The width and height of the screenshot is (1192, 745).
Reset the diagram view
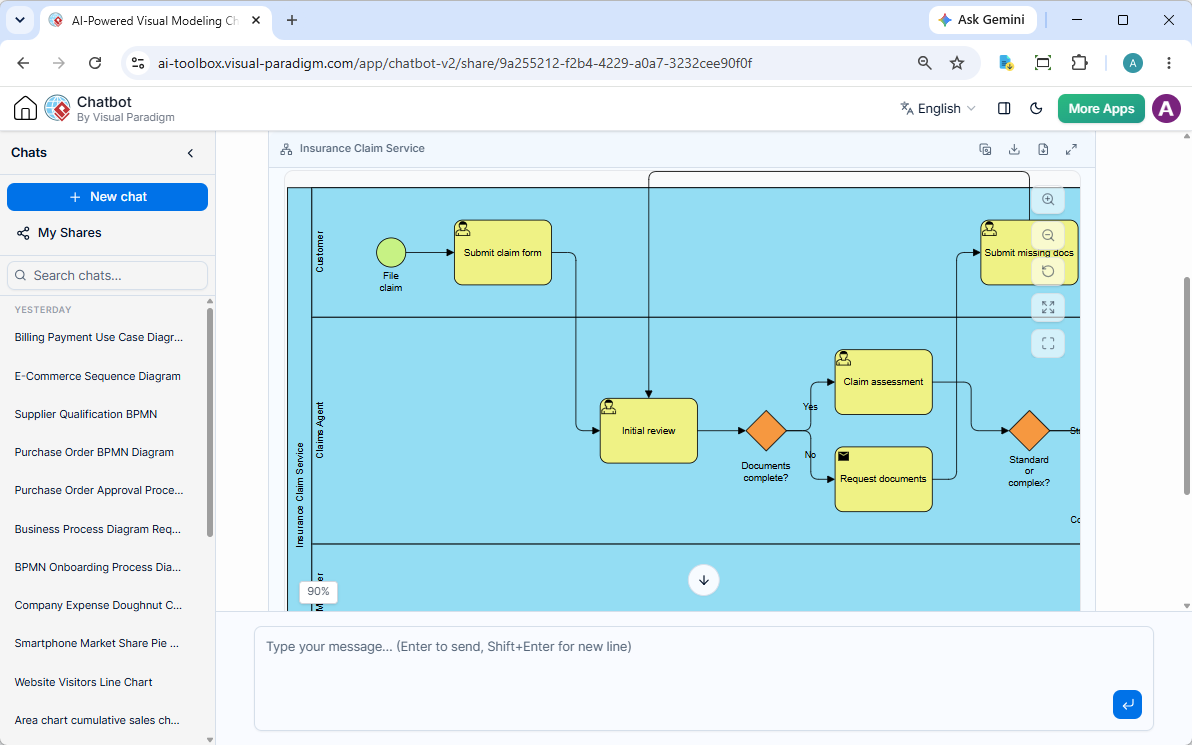1048,271
